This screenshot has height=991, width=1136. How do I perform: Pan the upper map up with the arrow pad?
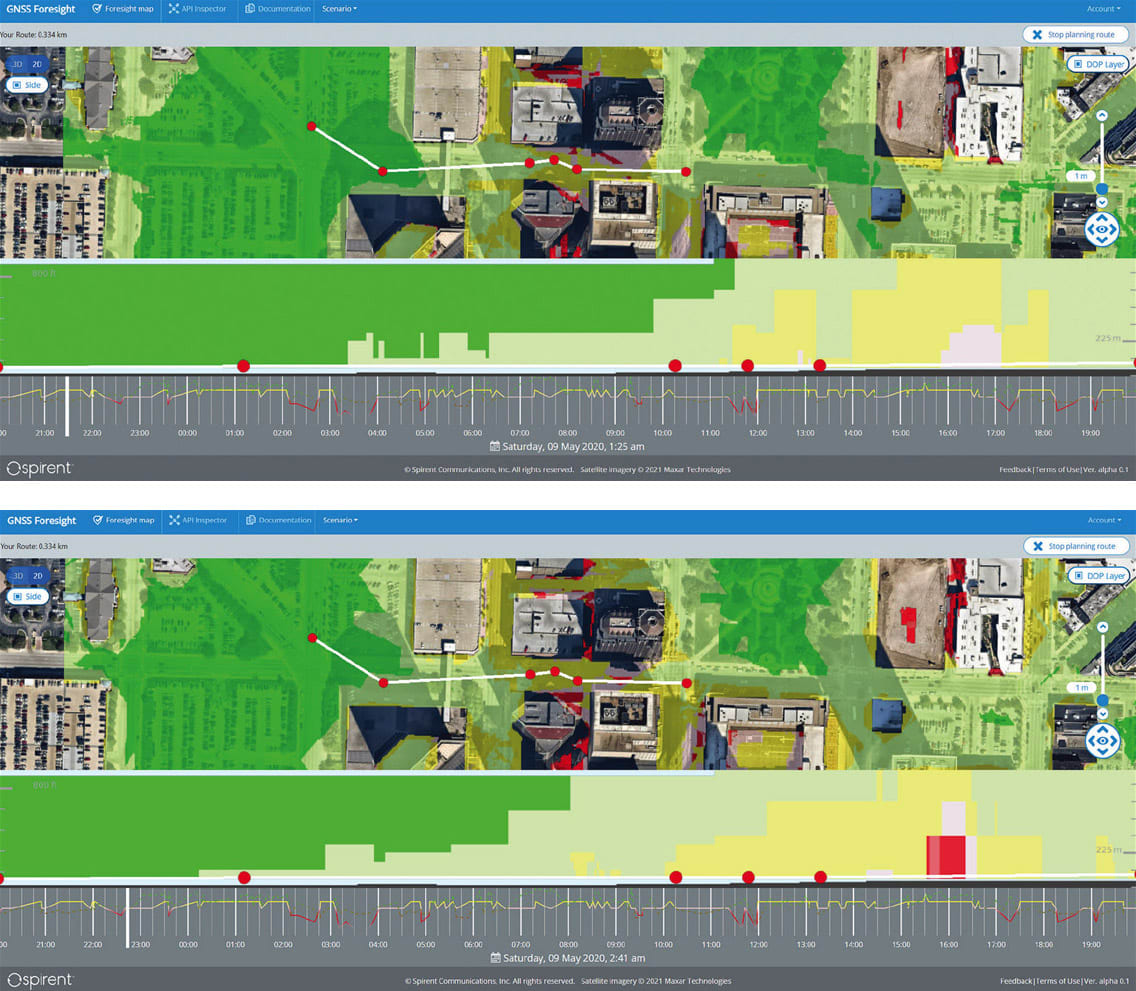pyautogui.click(x=1102, y=218)
